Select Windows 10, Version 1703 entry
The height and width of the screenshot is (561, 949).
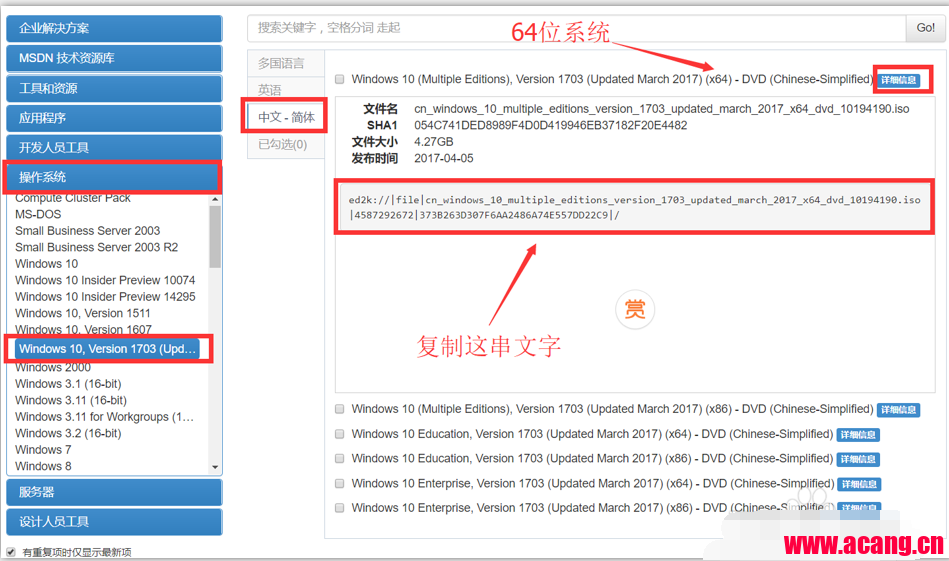coord(107,349)
